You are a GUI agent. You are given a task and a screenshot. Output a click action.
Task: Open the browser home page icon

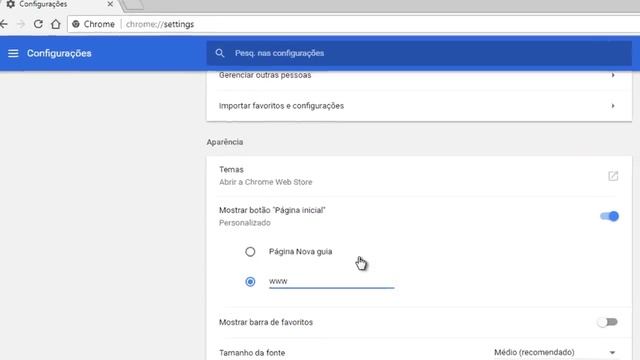pos(56,24)
